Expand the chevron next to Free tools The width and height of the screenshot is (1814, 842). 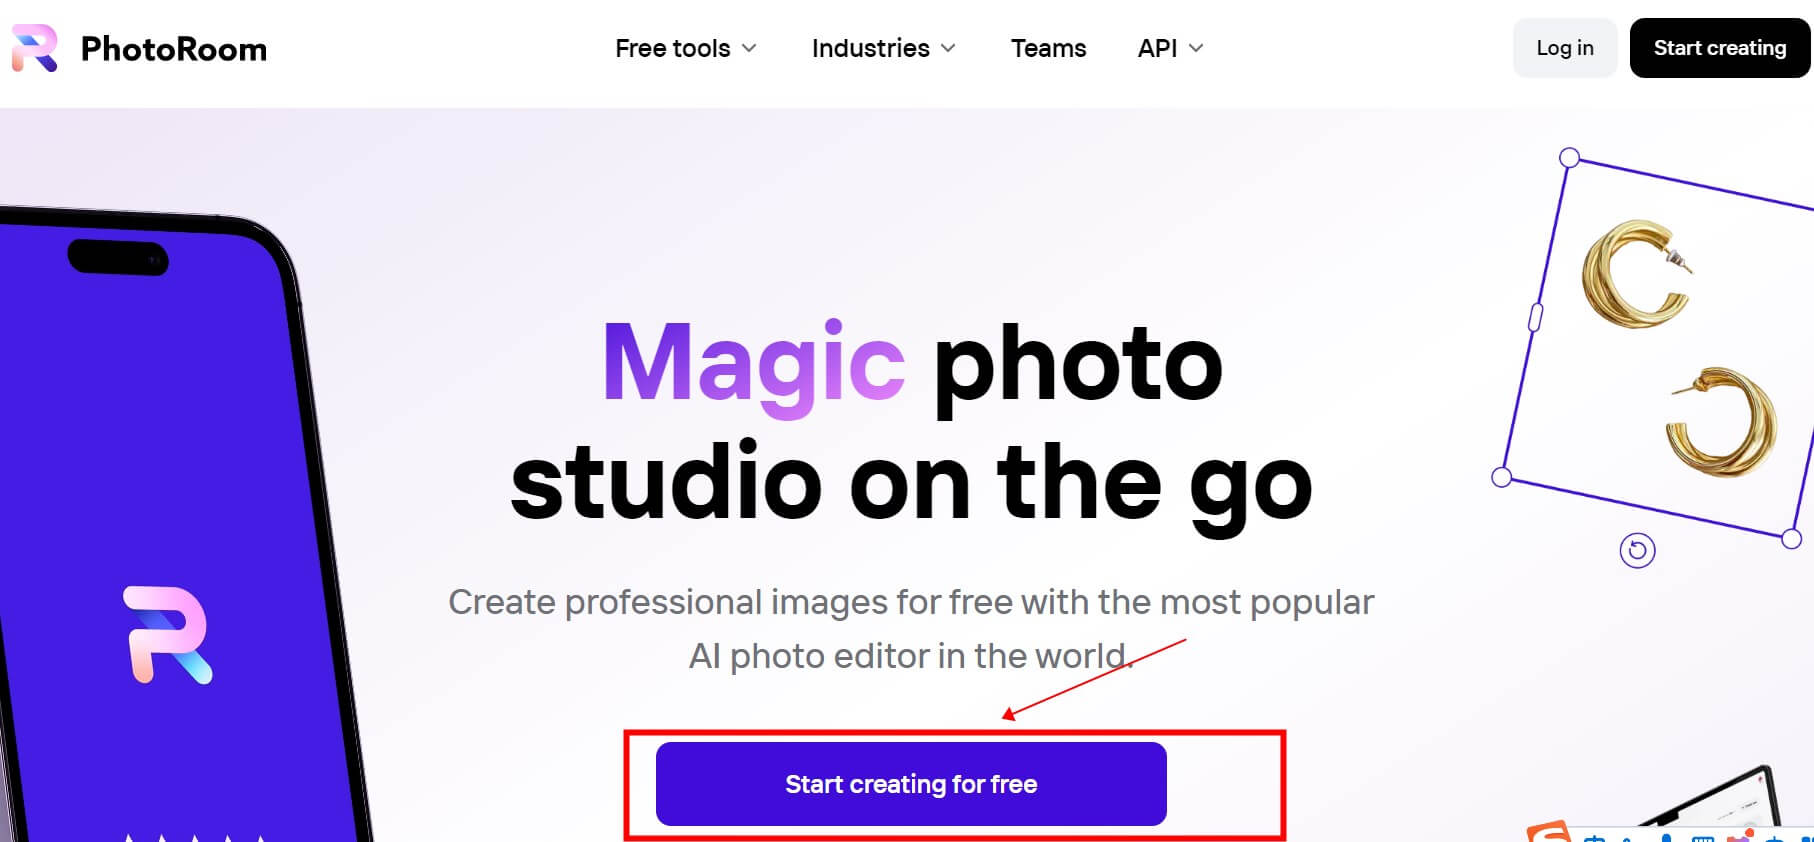click(749, 48)
